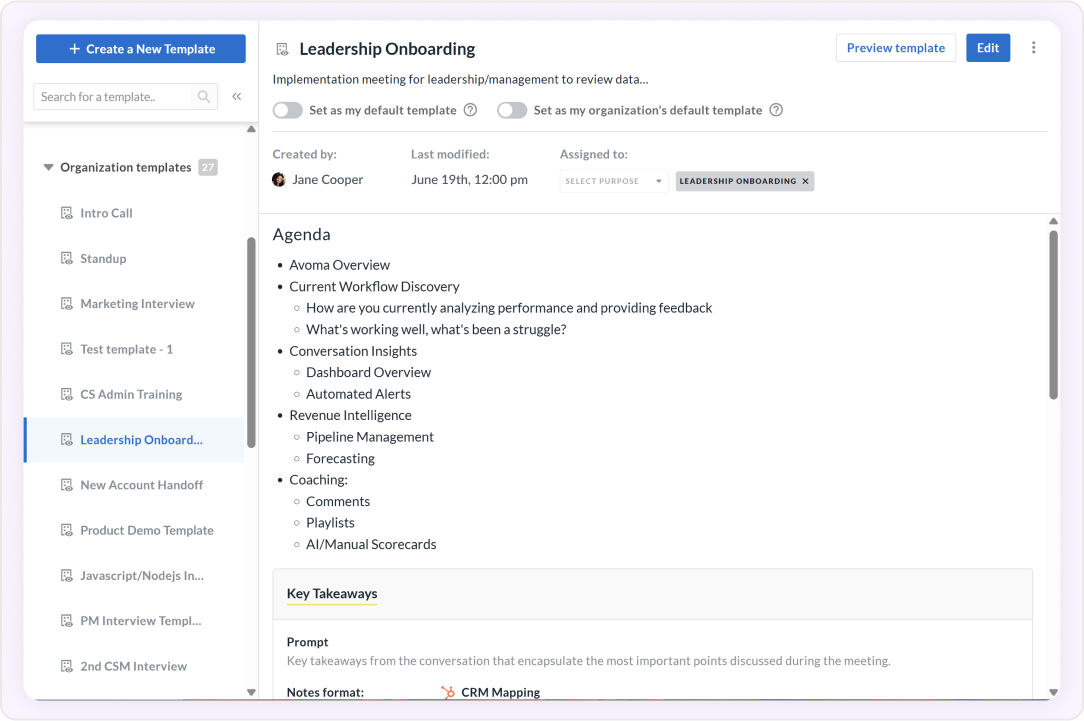Collapse the Organization templates section
Viewport: 1084px width, 721px height.
click(x=48, y=167)
